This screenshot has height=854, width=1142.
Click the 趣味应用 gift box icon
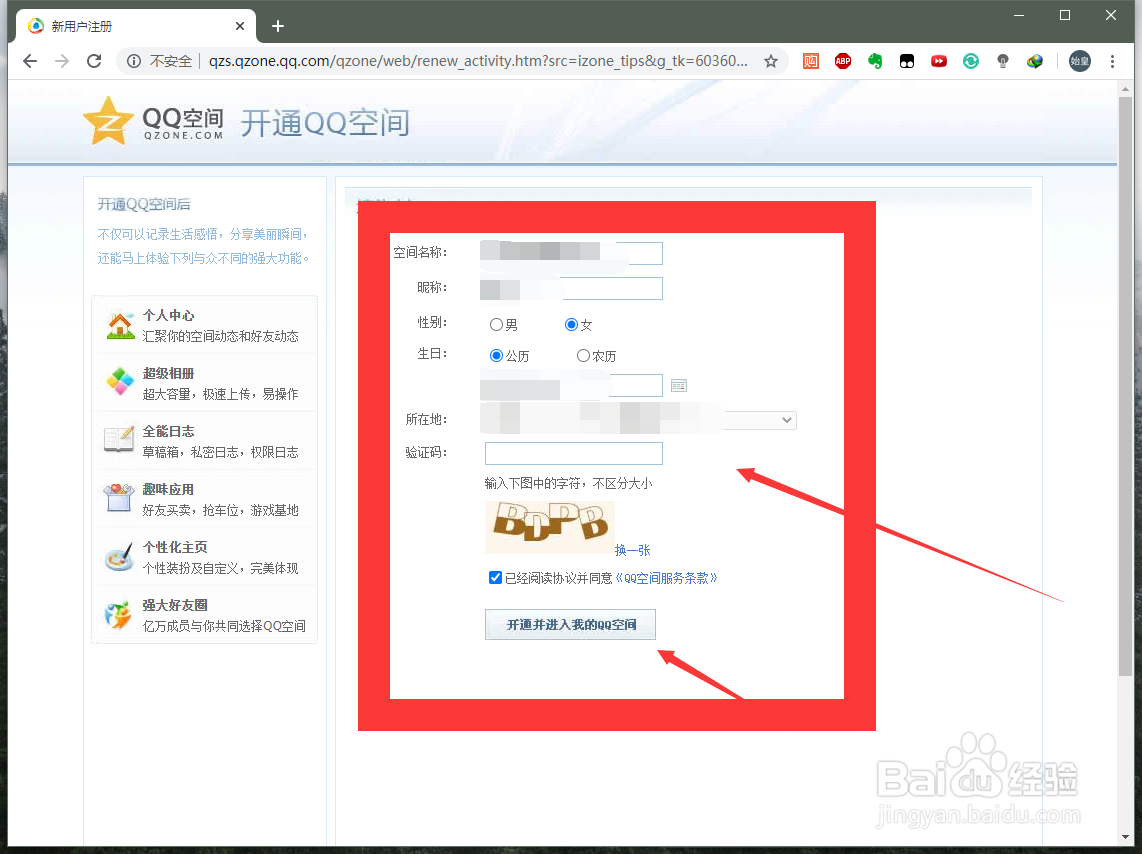click(120, 497)
